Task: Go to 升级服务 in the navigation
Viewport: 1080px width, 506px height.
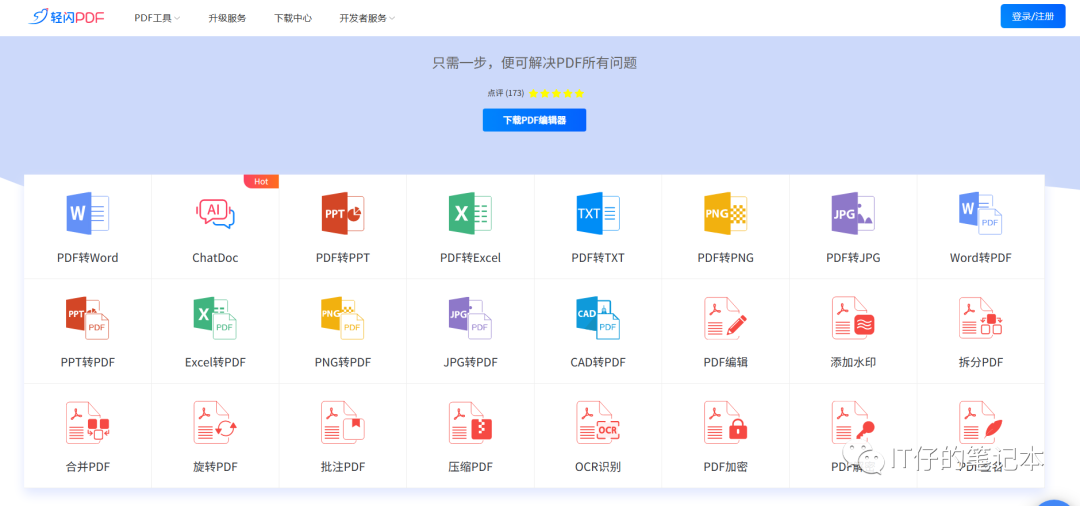Action: [x=227, y=18]
